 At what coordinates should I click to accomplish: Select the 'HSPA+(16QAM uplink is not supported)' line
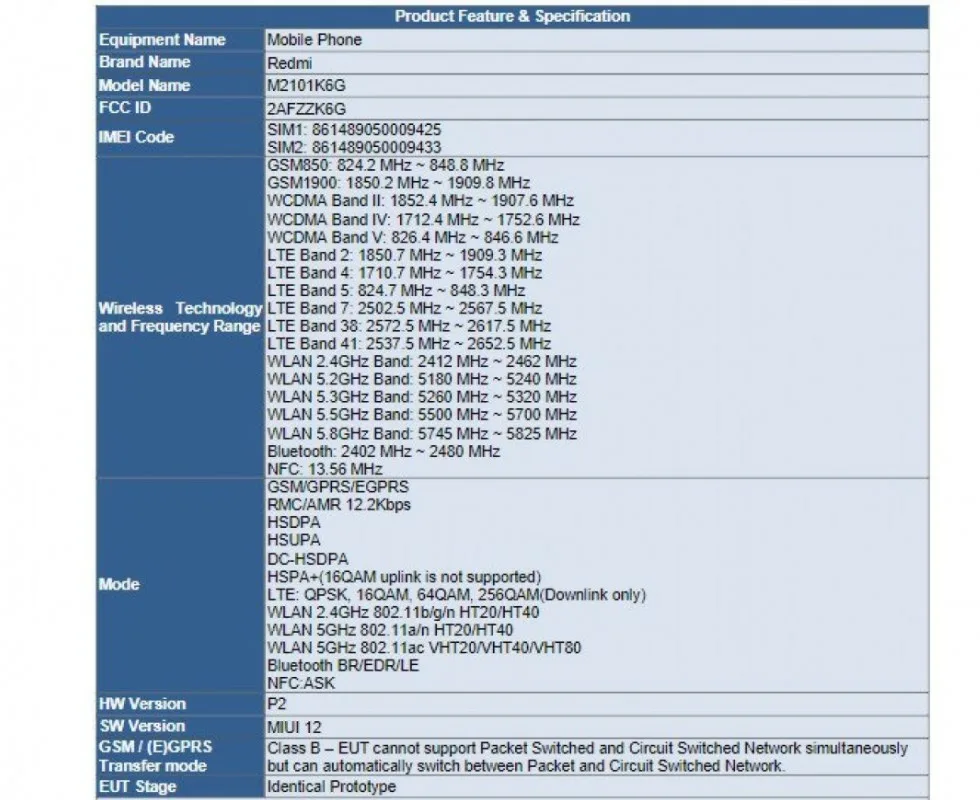pos(404,577)
